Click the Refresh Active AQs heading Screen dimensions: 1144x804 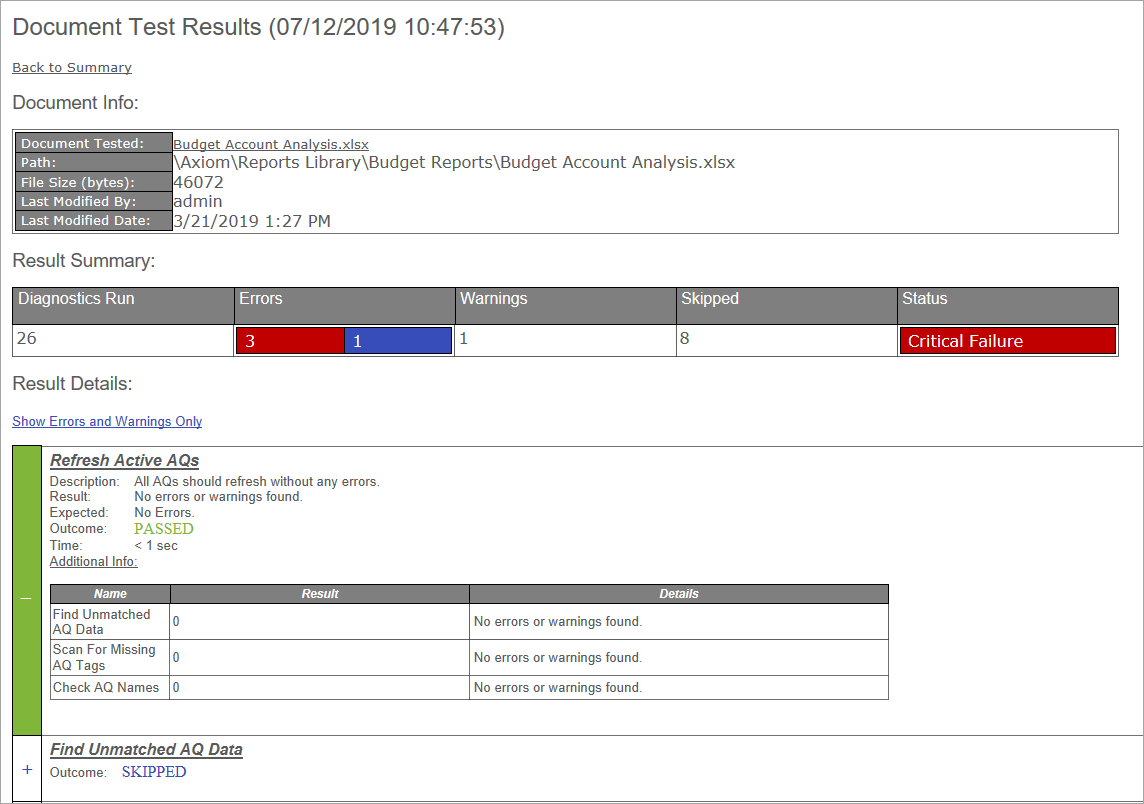click(x=124, y=461)
